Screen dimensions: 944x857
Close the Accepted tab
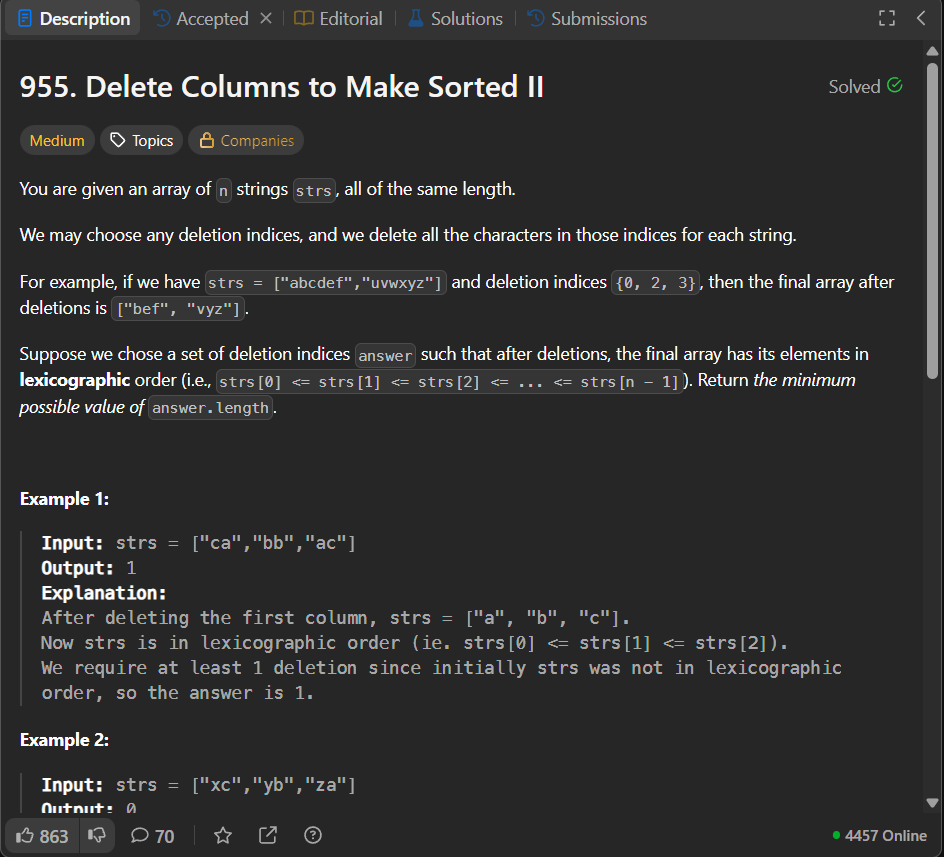pyautogui.click(x=264, y=18)
